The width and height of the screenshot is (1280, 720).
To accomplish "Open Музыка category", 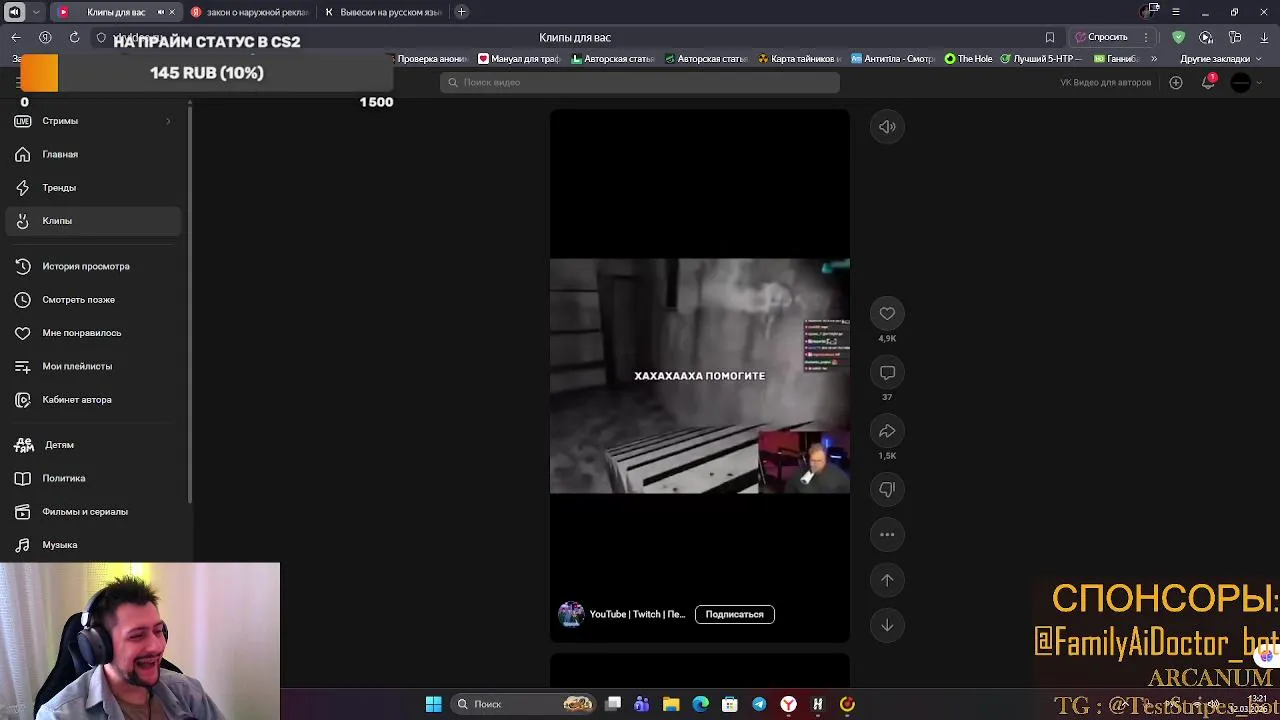I will click(x=93, y=545).
